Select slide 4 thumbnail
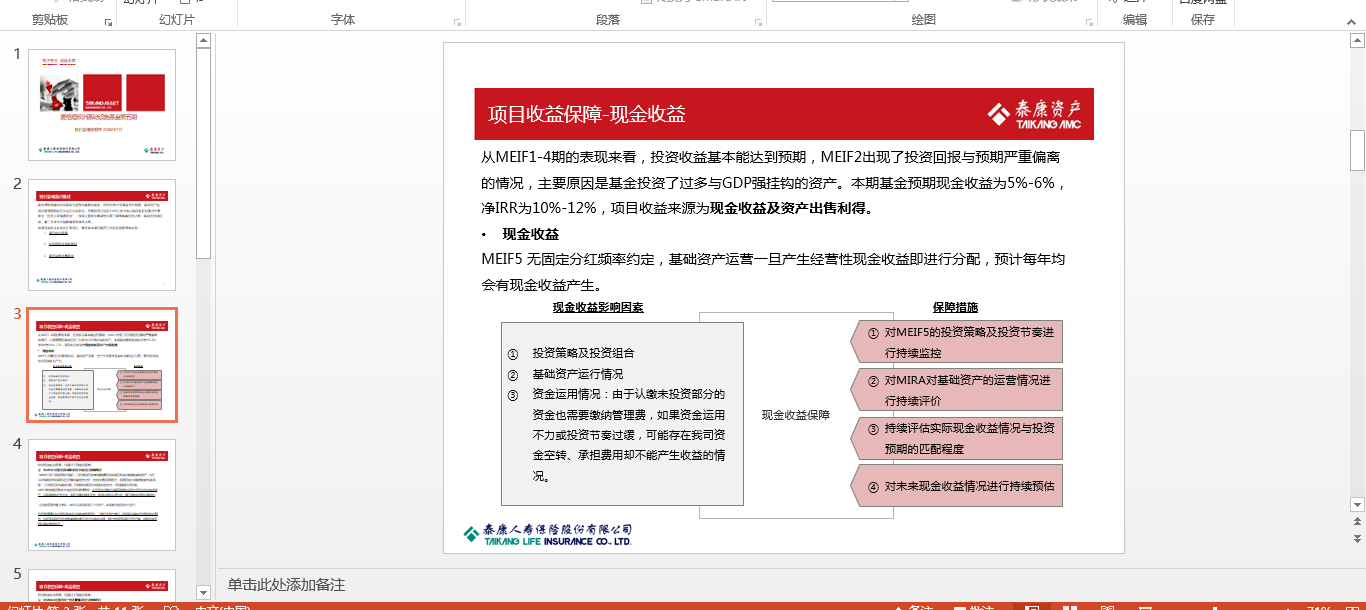 102,495
